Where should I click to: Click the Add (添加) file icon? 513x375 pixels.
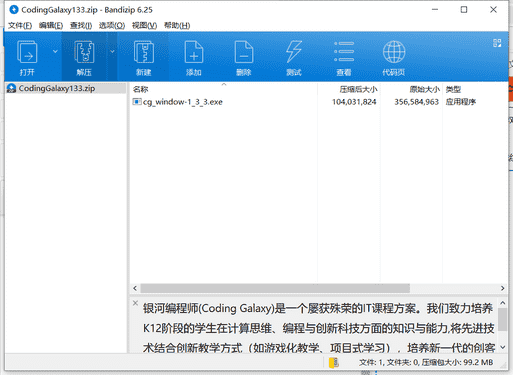click(194, 52)
